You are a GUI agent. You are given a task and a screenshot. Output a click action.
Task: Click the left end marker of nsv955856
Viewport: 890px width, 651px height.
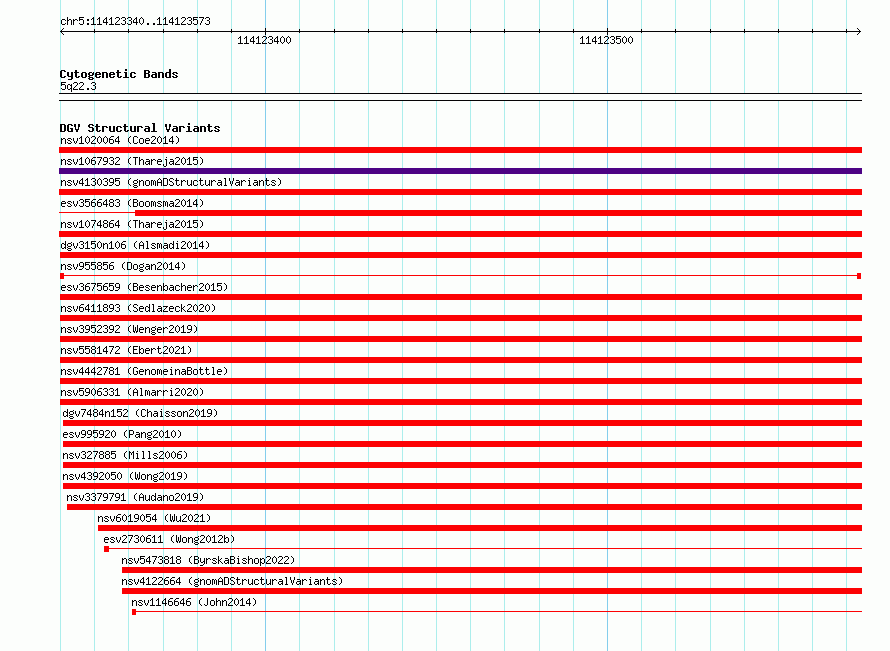62,276
